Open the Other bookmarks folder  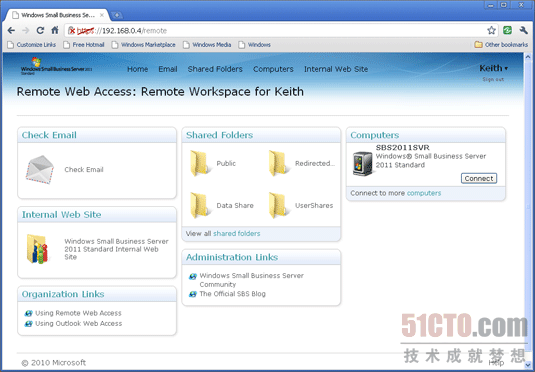(x=501, y=44)
